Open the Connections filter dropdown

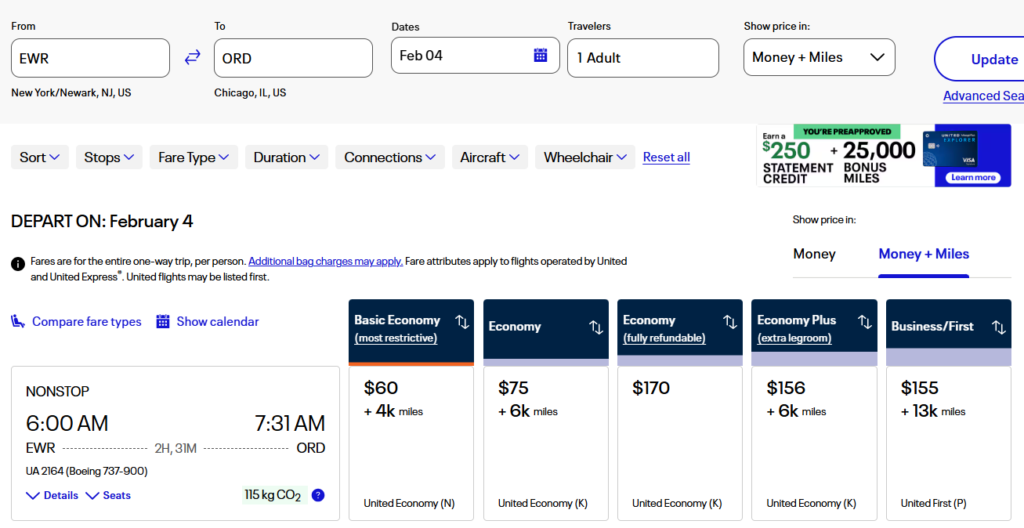click(x=390, y=157)
